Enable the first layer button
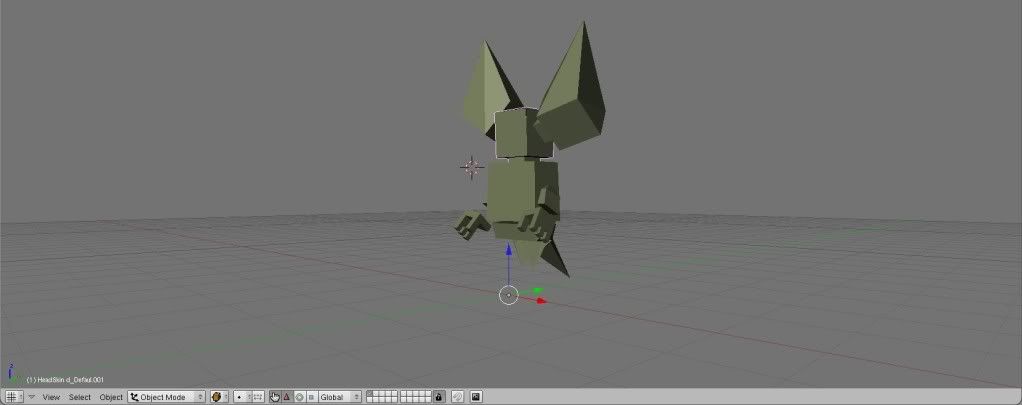The width and height of the screenshot is (1022, 405). [370, 394]
